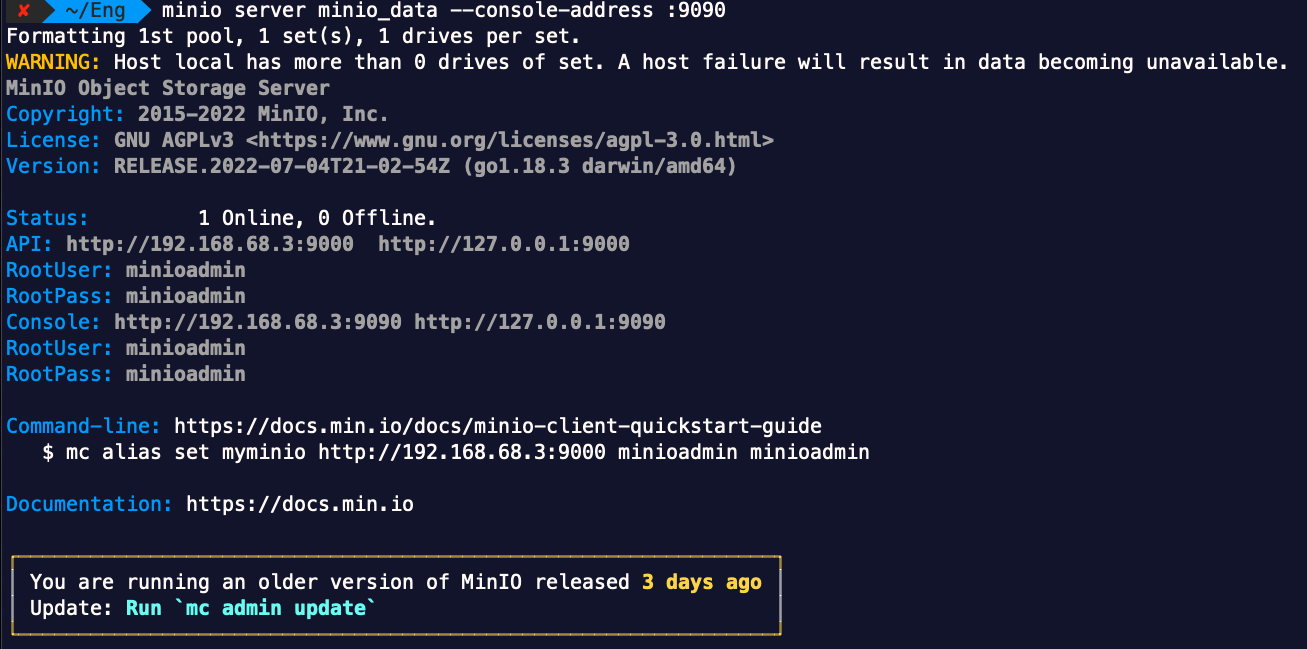Viewport: 1307px width, 649px height.
Task: Click the last RootPass minioadmin value
Action: [186, 374]
